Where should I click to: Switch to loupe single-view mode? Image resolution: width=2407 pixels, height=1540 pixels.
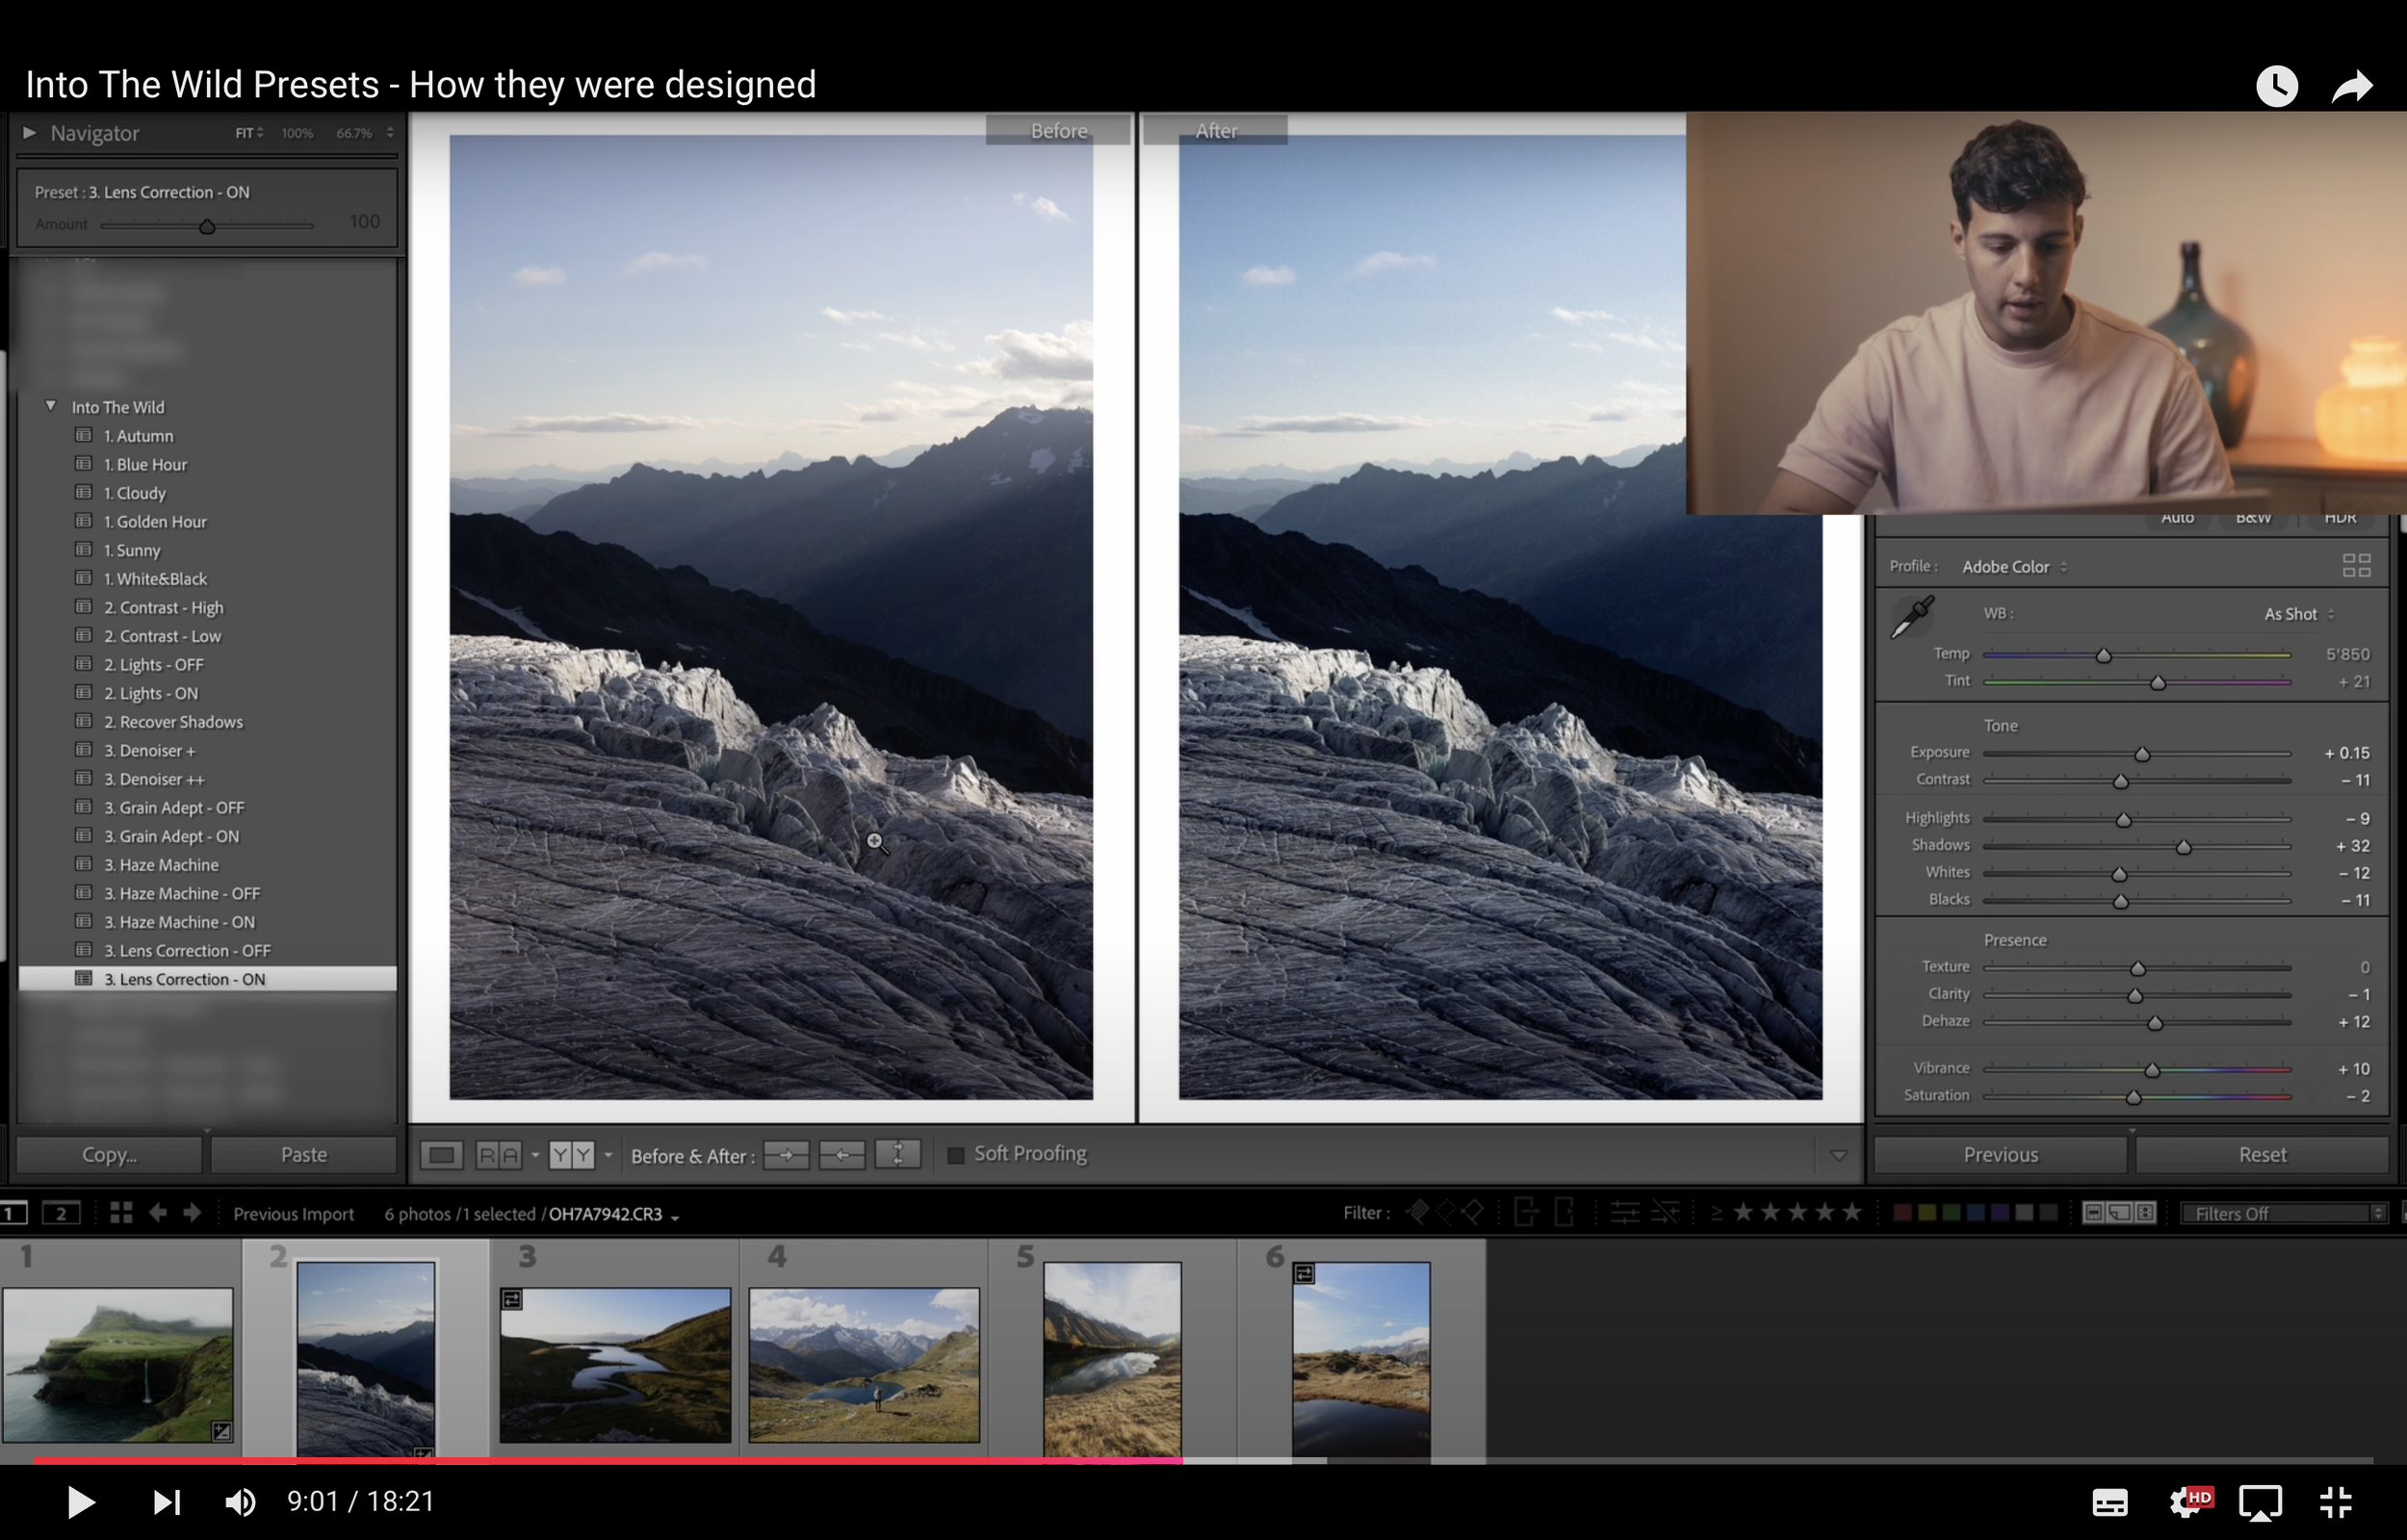click(x=441, y=1156)
